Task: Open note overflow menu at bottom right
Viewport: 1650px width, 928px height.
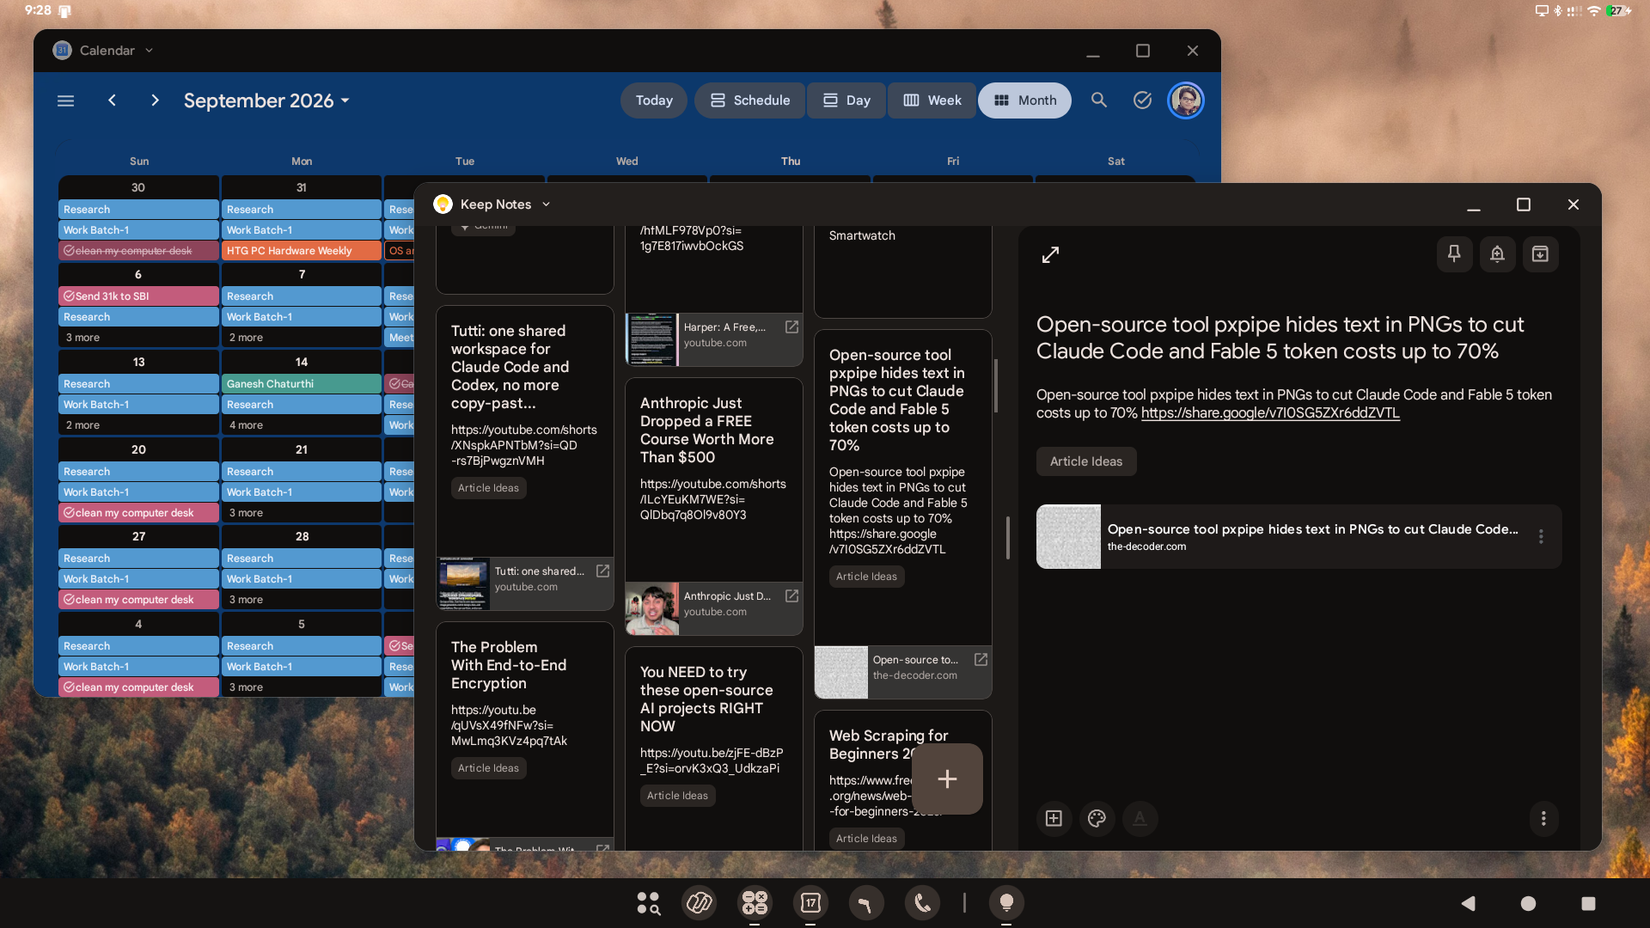Action: pyautogui.click(x=1543, y=818)
